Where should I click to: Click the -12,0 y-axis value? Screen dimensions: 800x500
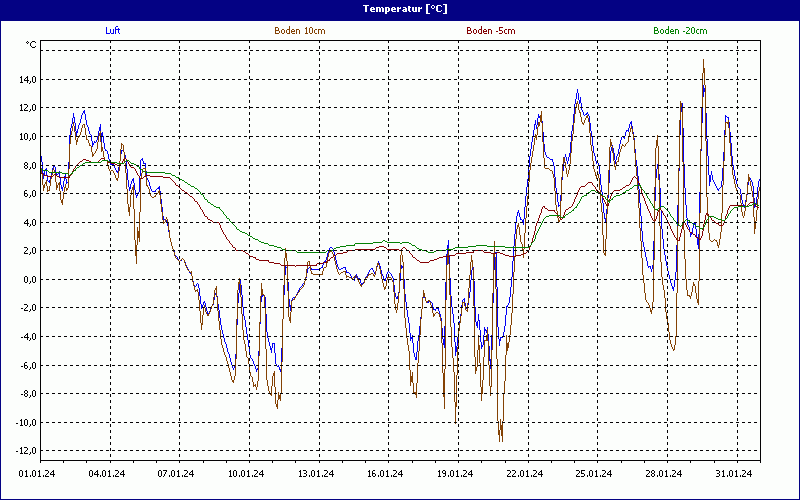[x=26, y=451]
